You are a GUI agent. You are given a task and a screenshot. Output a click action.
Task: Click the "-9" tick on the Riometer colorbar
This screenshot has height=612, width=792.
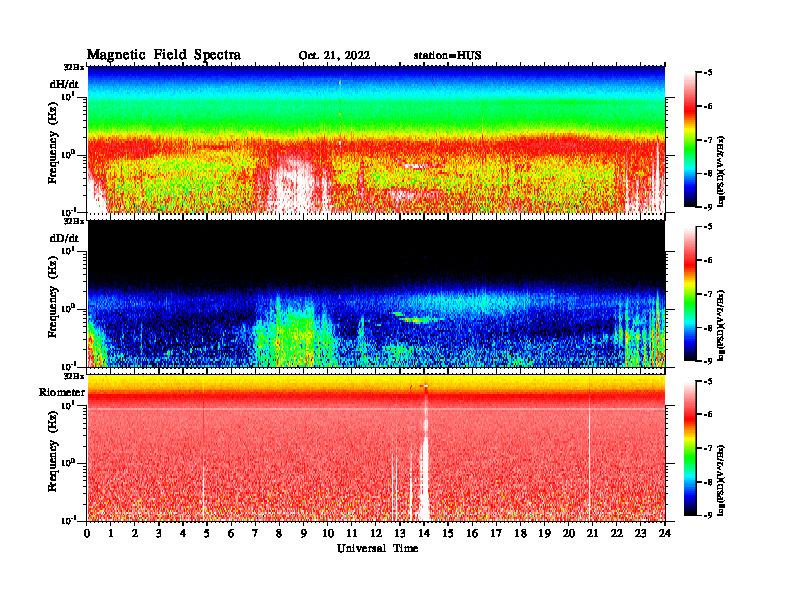point(708,515)
